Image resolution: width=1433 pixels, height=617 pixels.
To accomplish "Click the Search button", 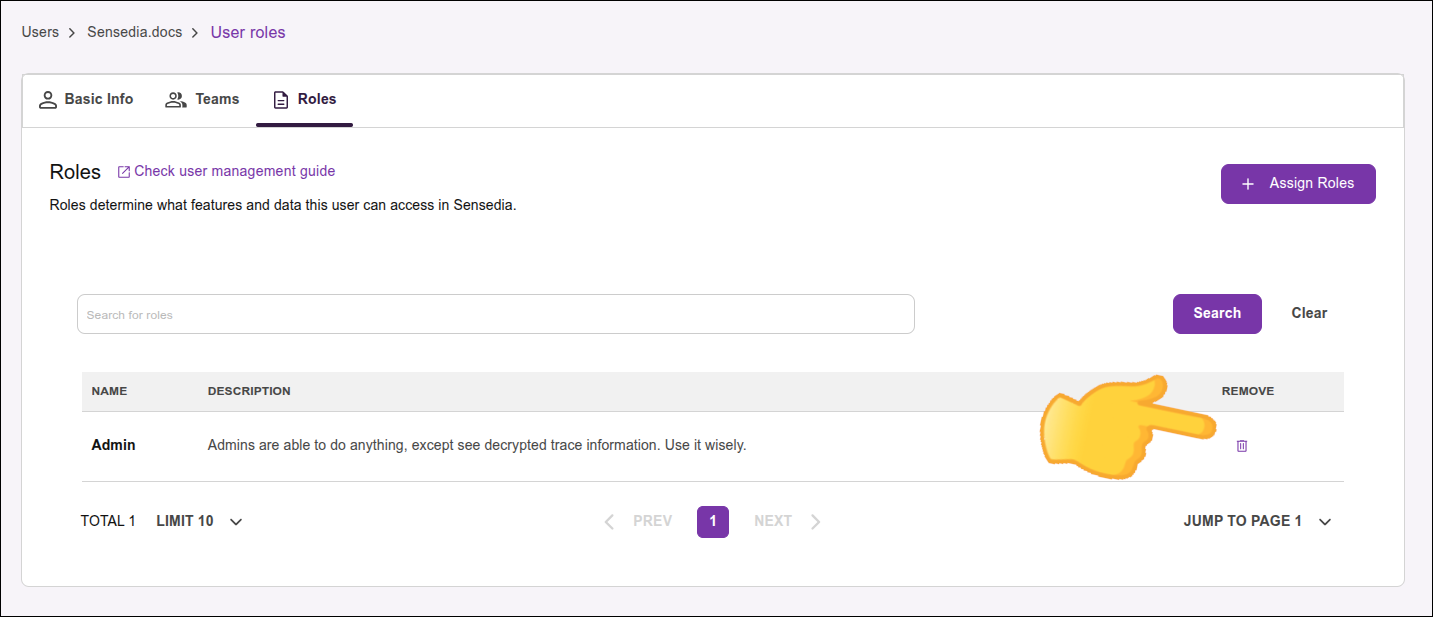I will pyautogui.click(x=1217, y=313).
